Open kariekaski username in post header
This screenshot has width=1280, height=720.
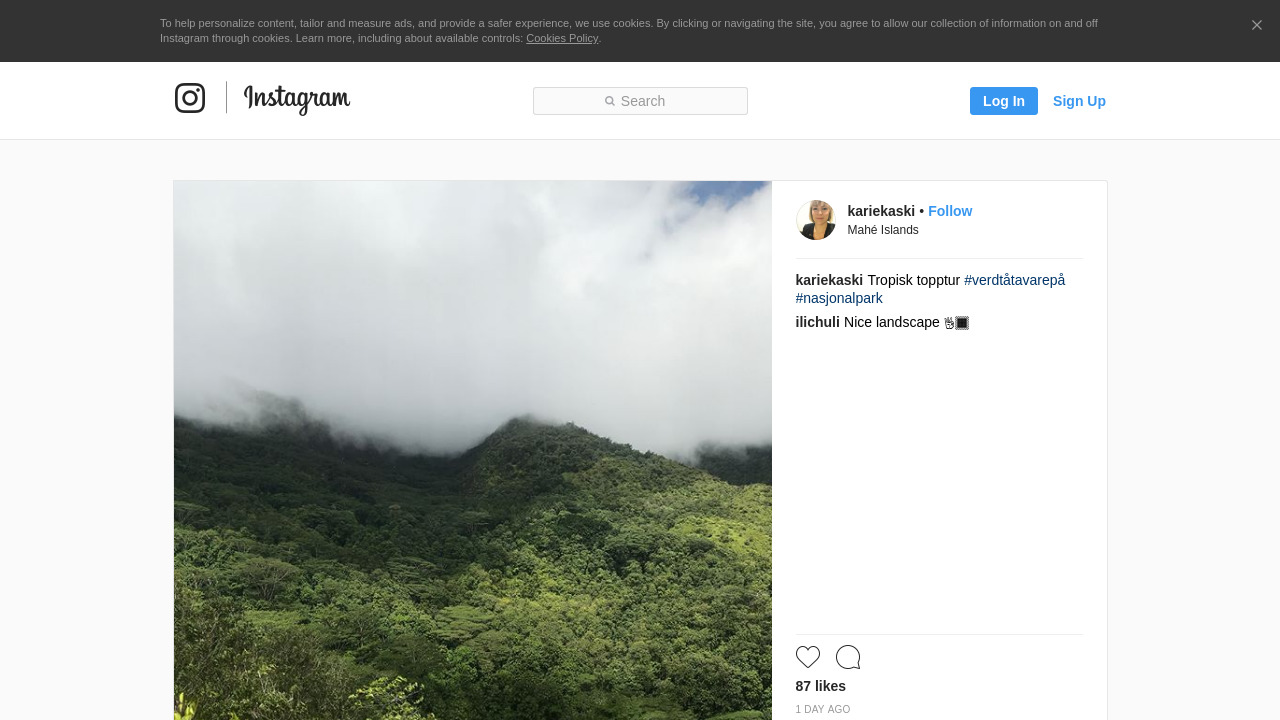click(x=881, y=211)
